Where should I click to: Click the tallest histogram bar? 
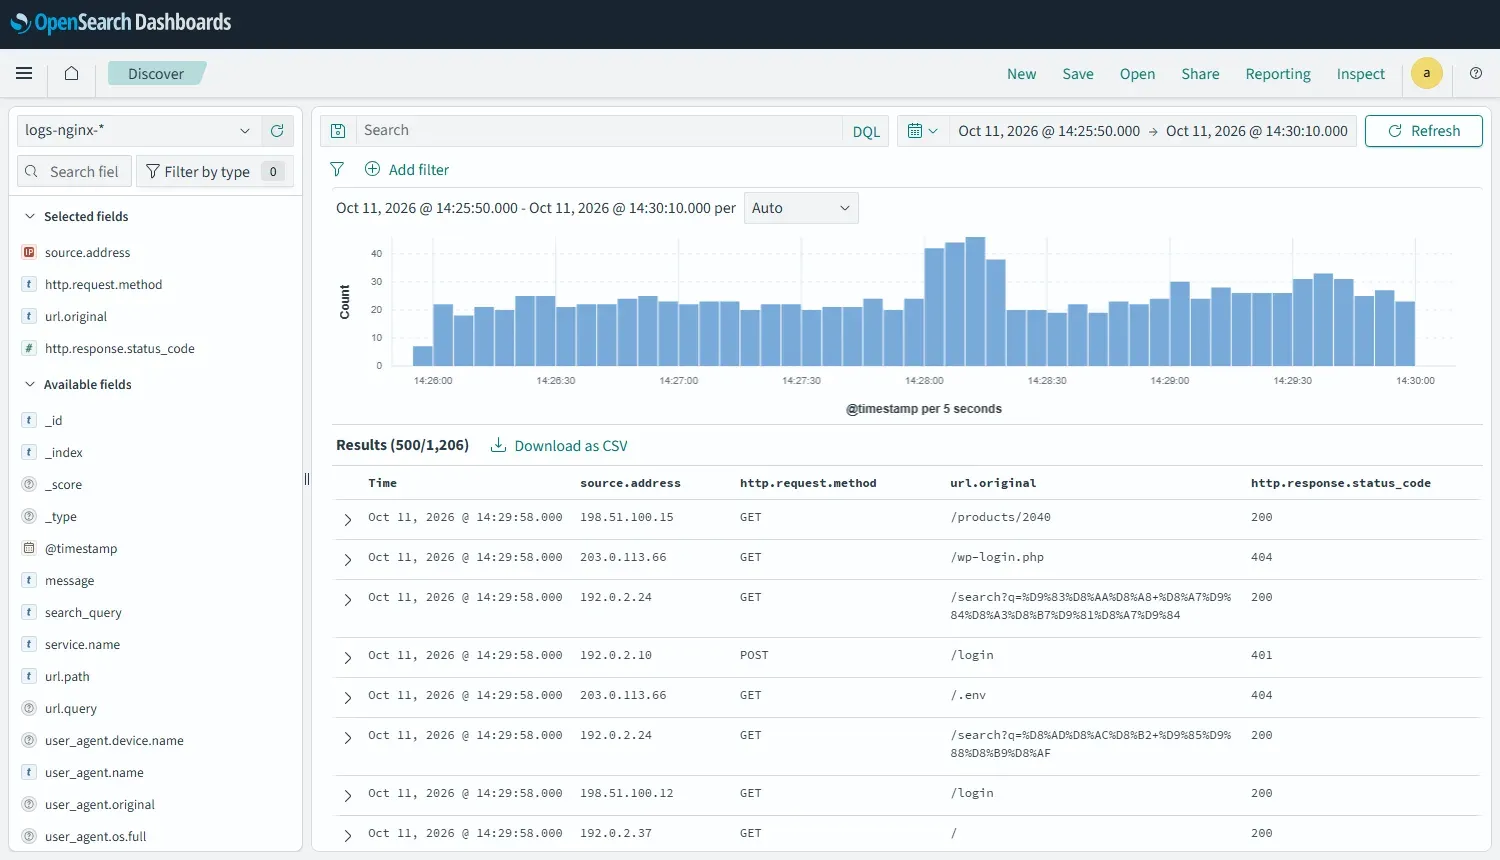pos(975,301)
